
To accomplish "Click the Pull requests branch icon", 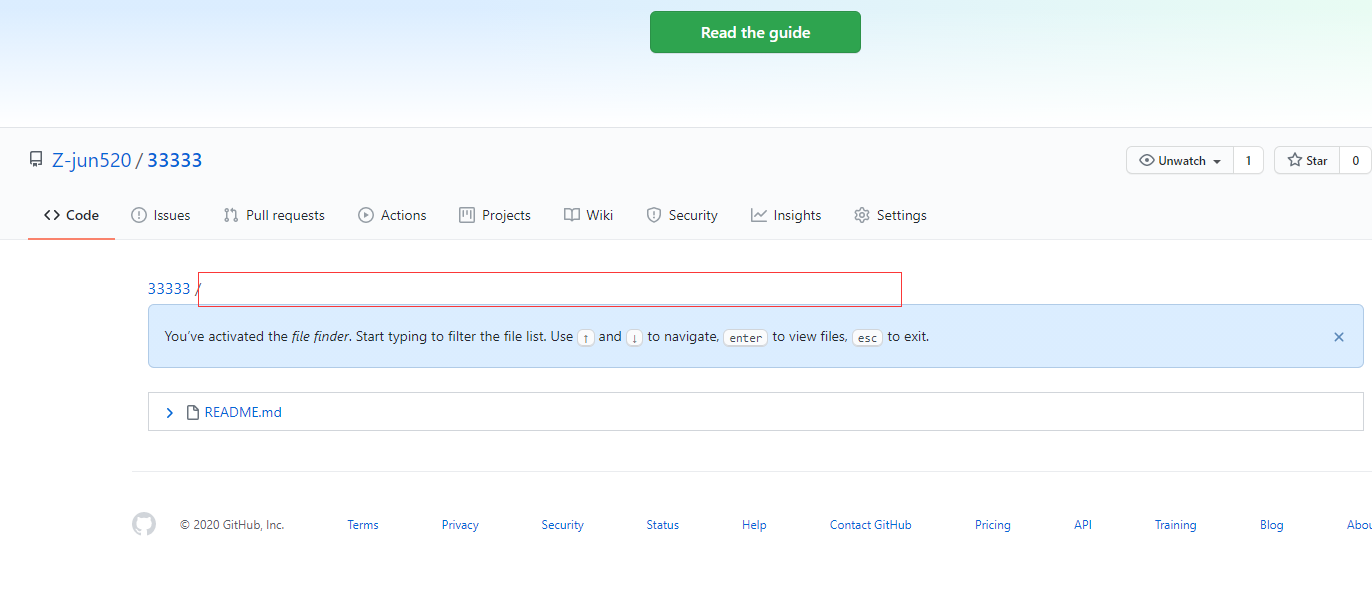I will pos(231,215).
